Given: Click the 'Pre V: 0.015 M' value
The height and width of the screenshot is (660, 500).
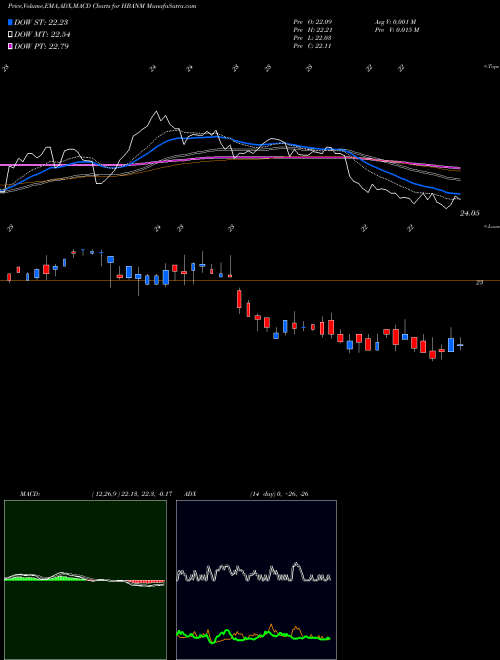Looking at the screenshot, I should 396,29.
